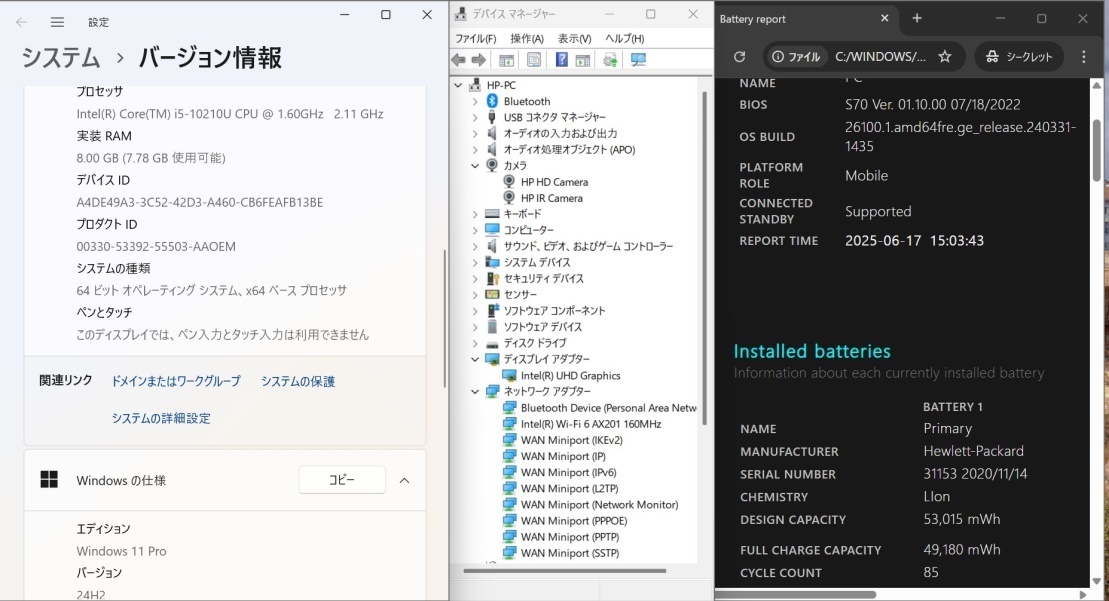This screenshot has height=601, width=1109.
Task: Reload the Battery report page
Action: 740,57
